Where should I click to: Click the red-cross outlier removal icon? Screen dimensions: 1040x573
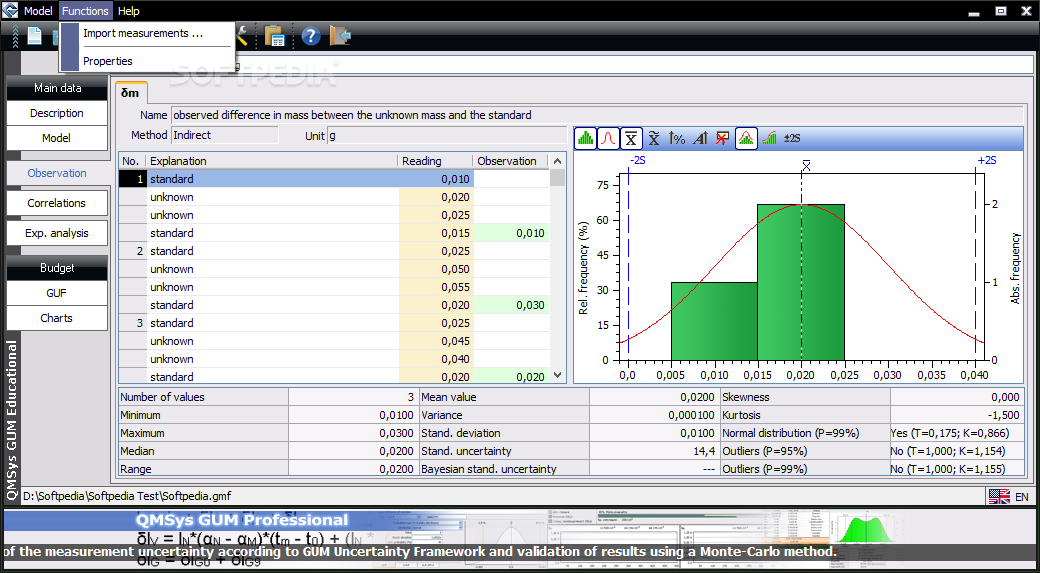pyautogui.click(x=723, y=139)
